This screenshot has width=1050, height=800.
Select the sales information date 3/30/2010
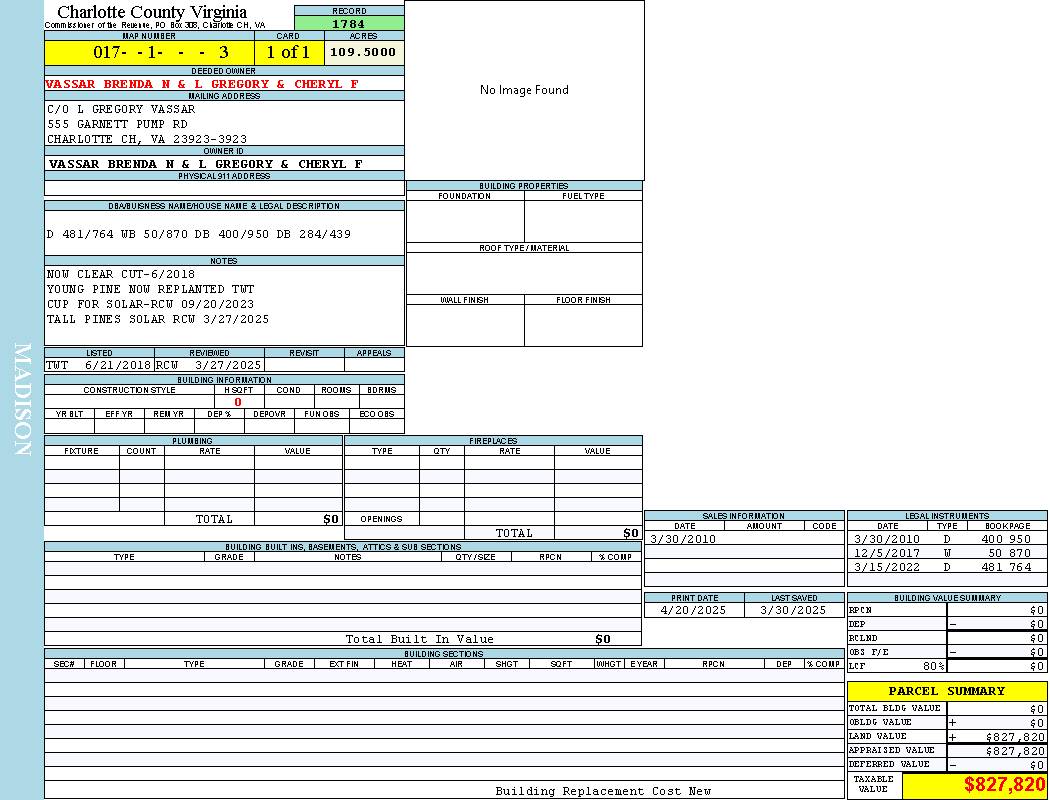click(x=683, y=539)
